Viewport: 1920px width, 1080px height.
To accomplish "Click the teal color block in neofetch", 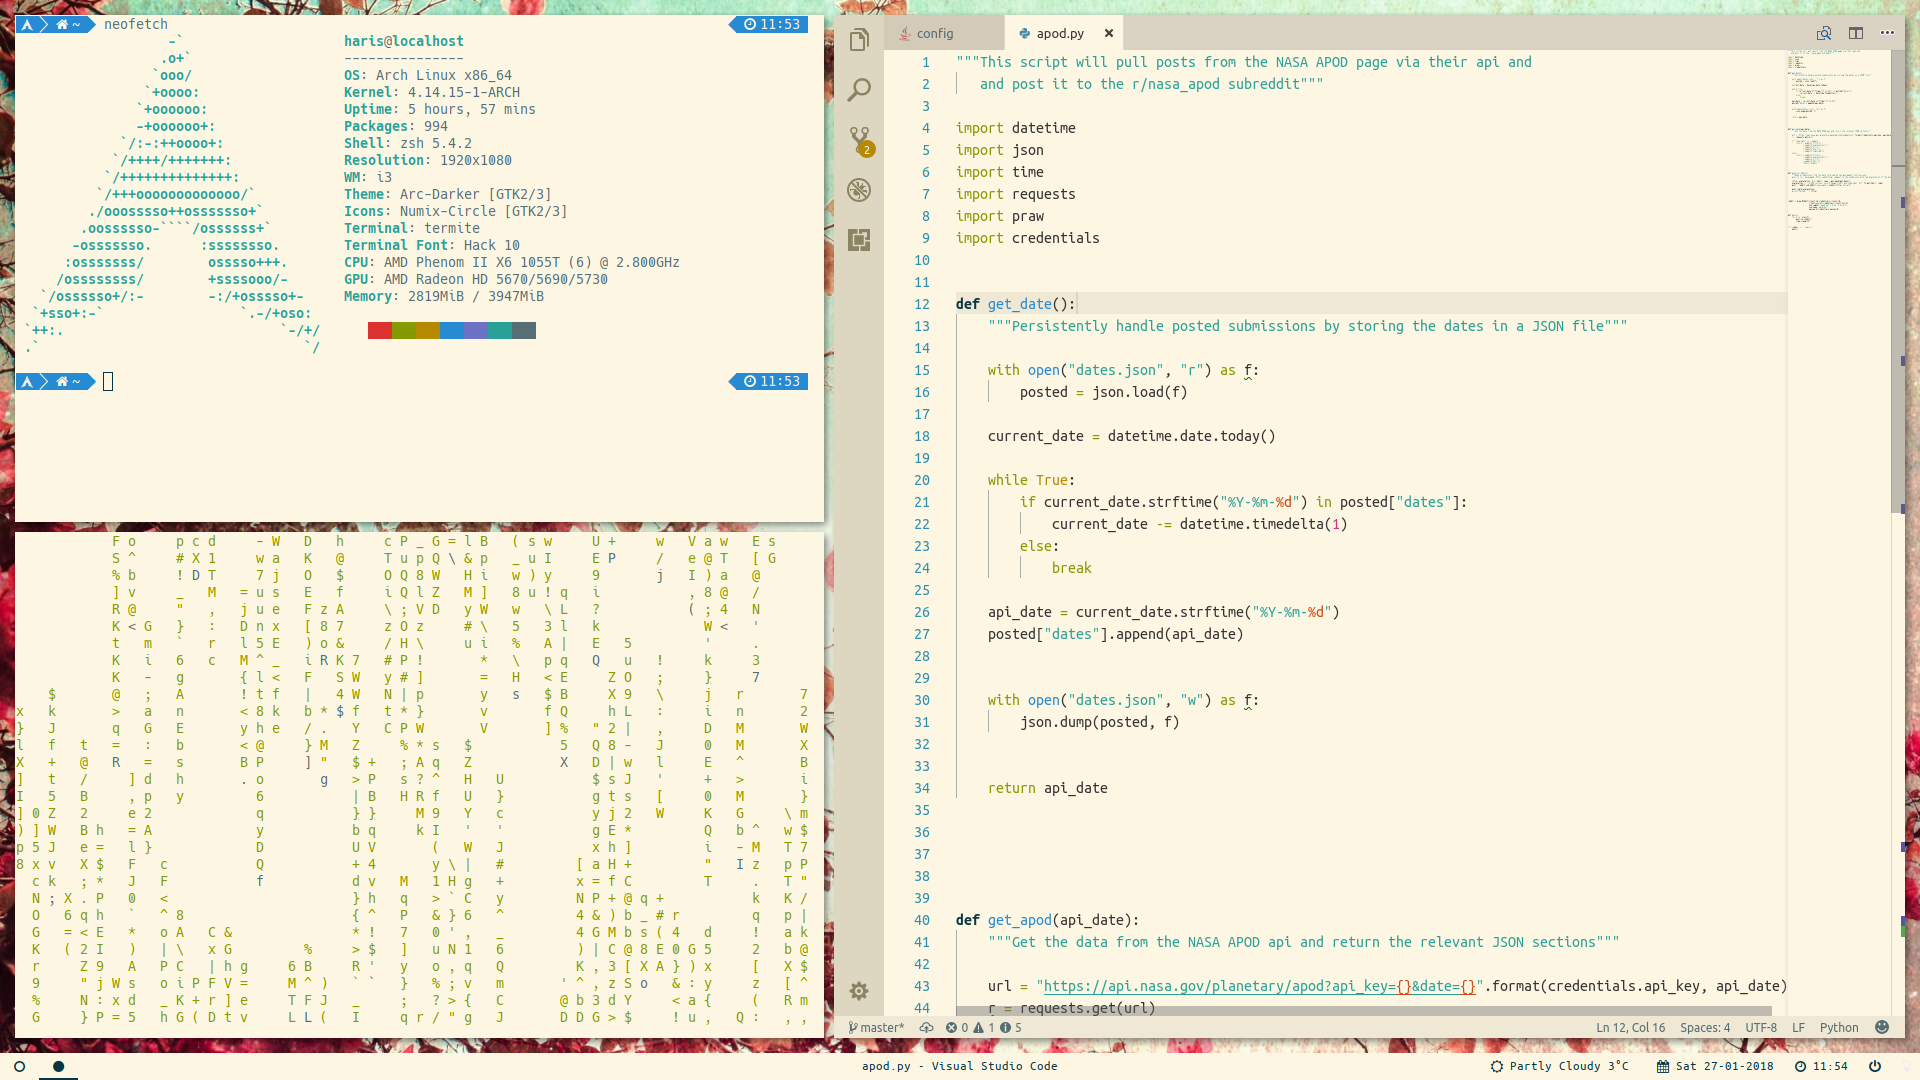I will [x=500, y=331].
